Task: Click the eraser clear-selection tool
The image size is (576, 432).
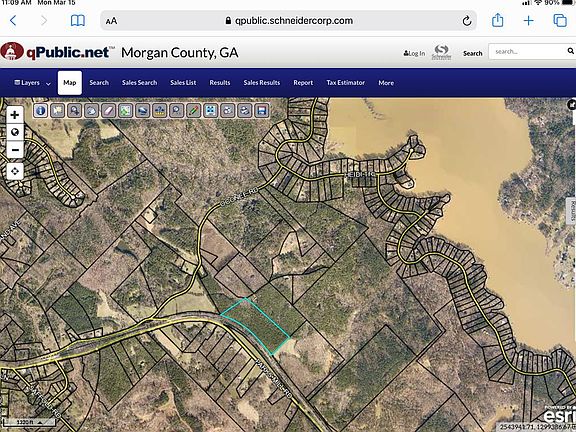Action: [108, 111]
